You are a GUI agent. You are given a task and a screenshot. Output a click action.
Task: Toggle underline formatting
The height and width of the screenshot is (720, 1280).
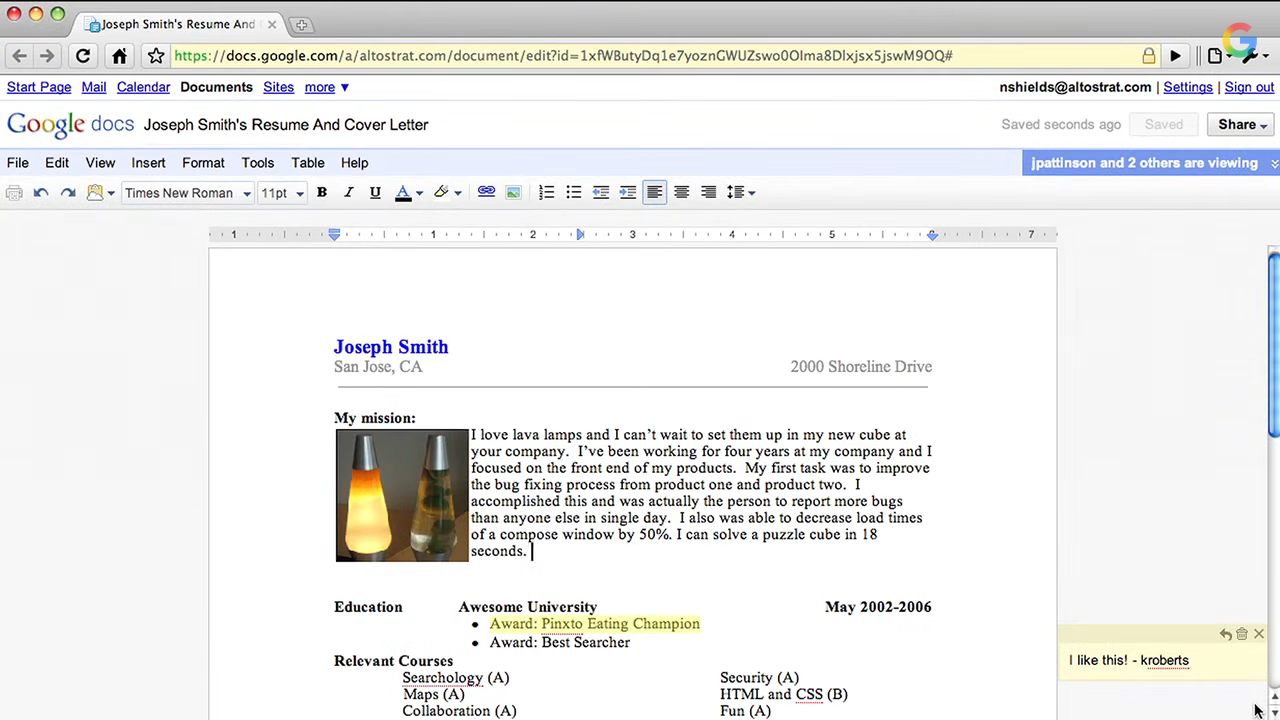[x=375, y=192]
